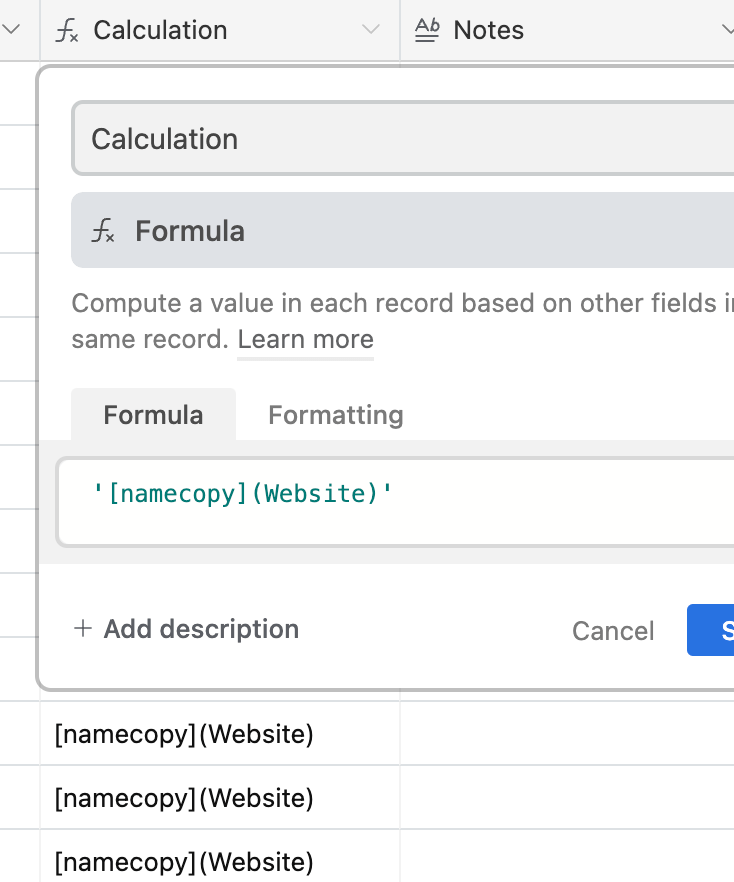Screen dimensions: 734x882
Task: Click the plus icon next to Add description
Action: click(80, 629)
